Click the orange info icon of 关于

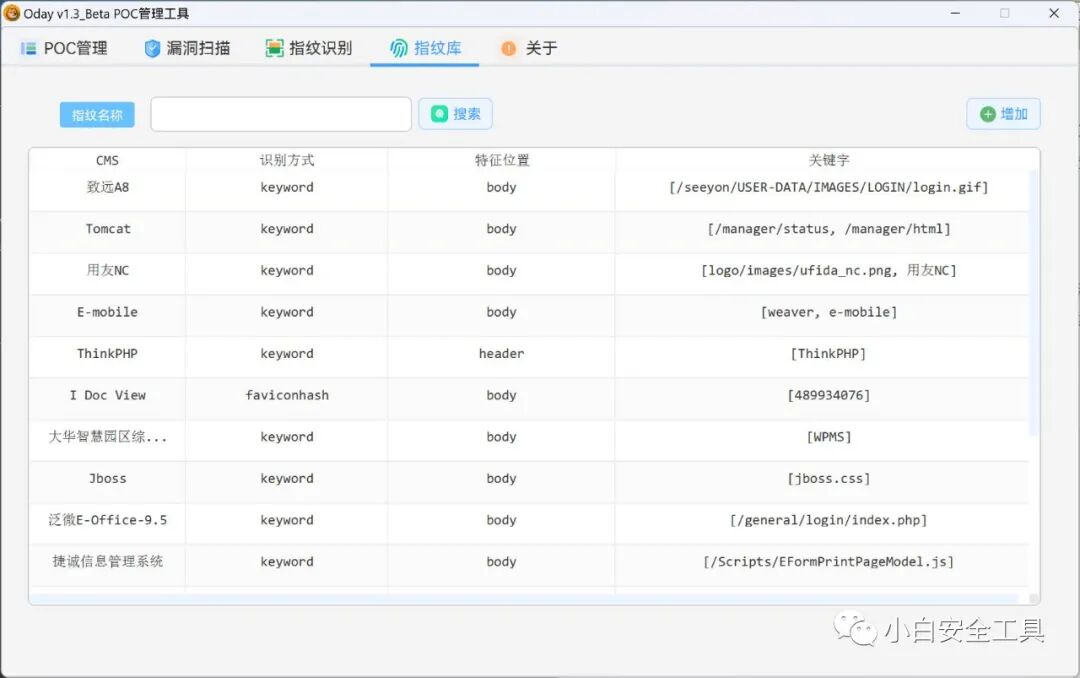[508, 48]
